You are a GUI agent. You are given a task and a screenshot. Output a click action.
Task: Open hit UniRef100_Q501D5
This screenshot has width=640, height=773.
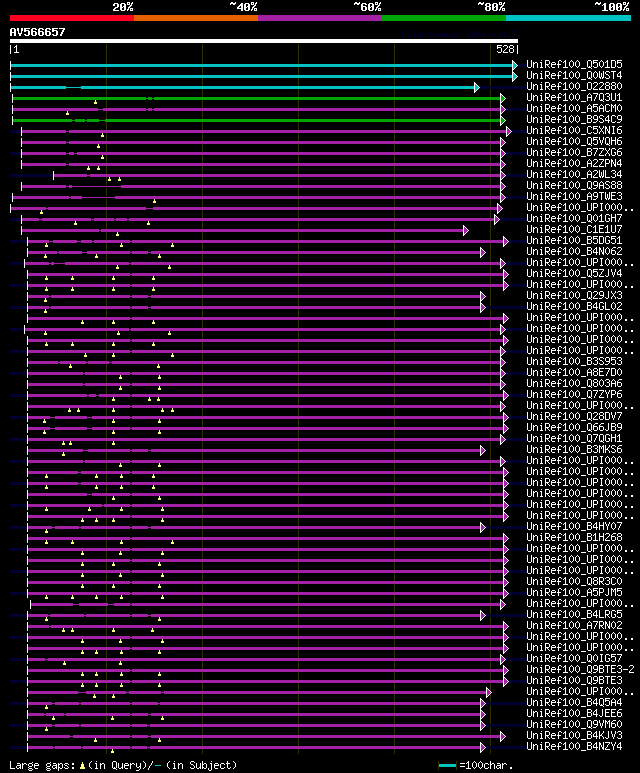[x=574, y=64]
